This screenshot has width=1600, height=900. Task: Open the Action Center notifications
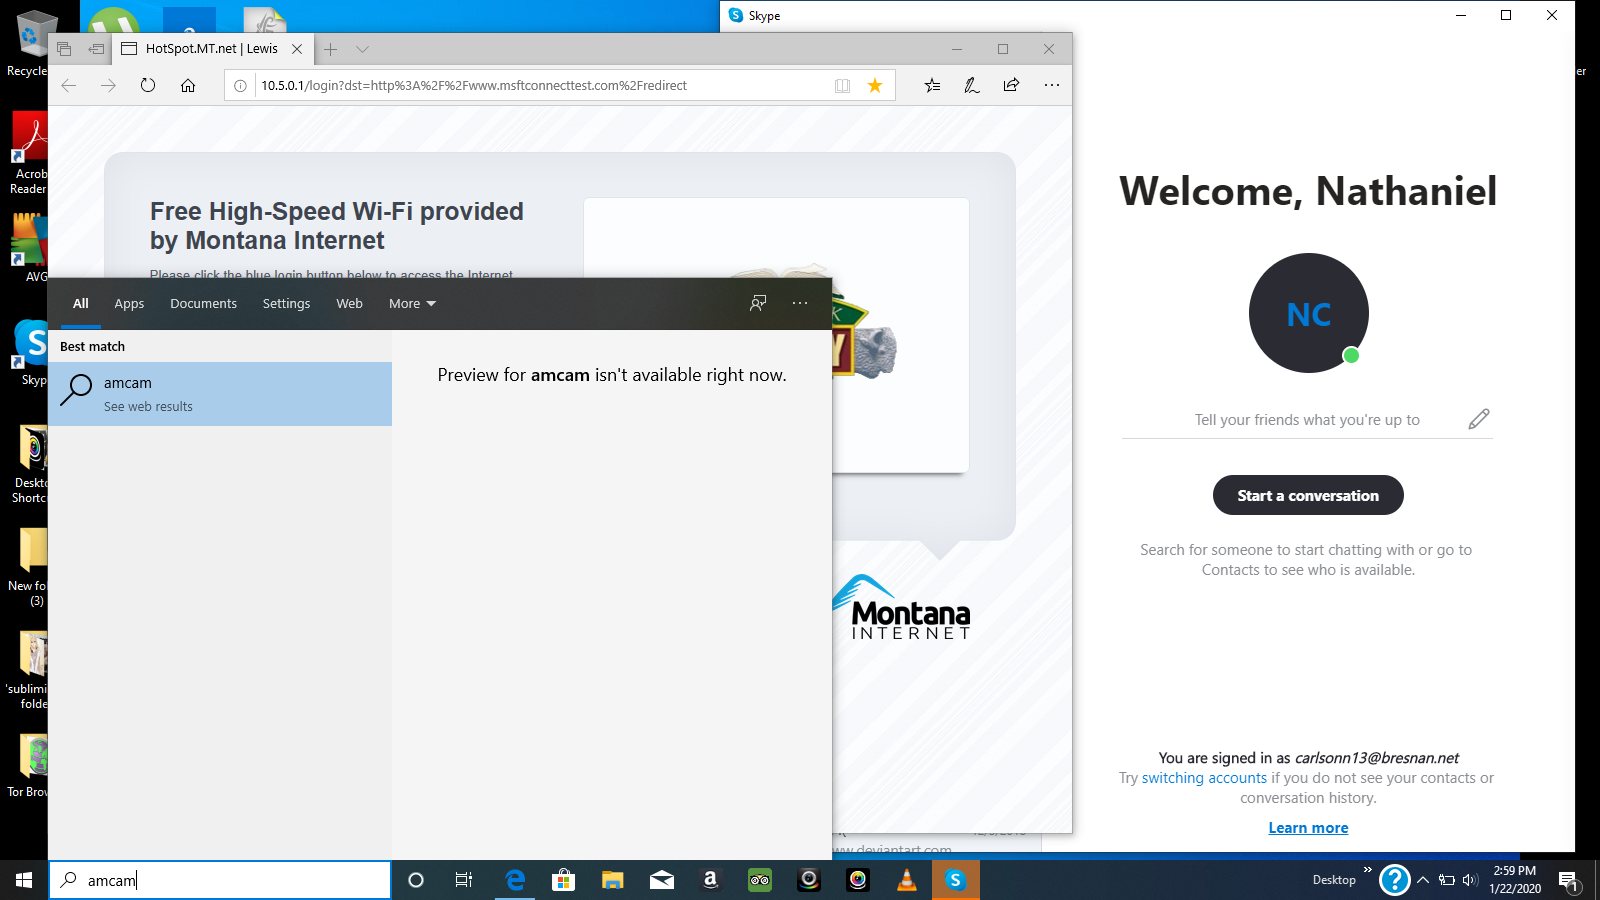[x=1569, y=881]
